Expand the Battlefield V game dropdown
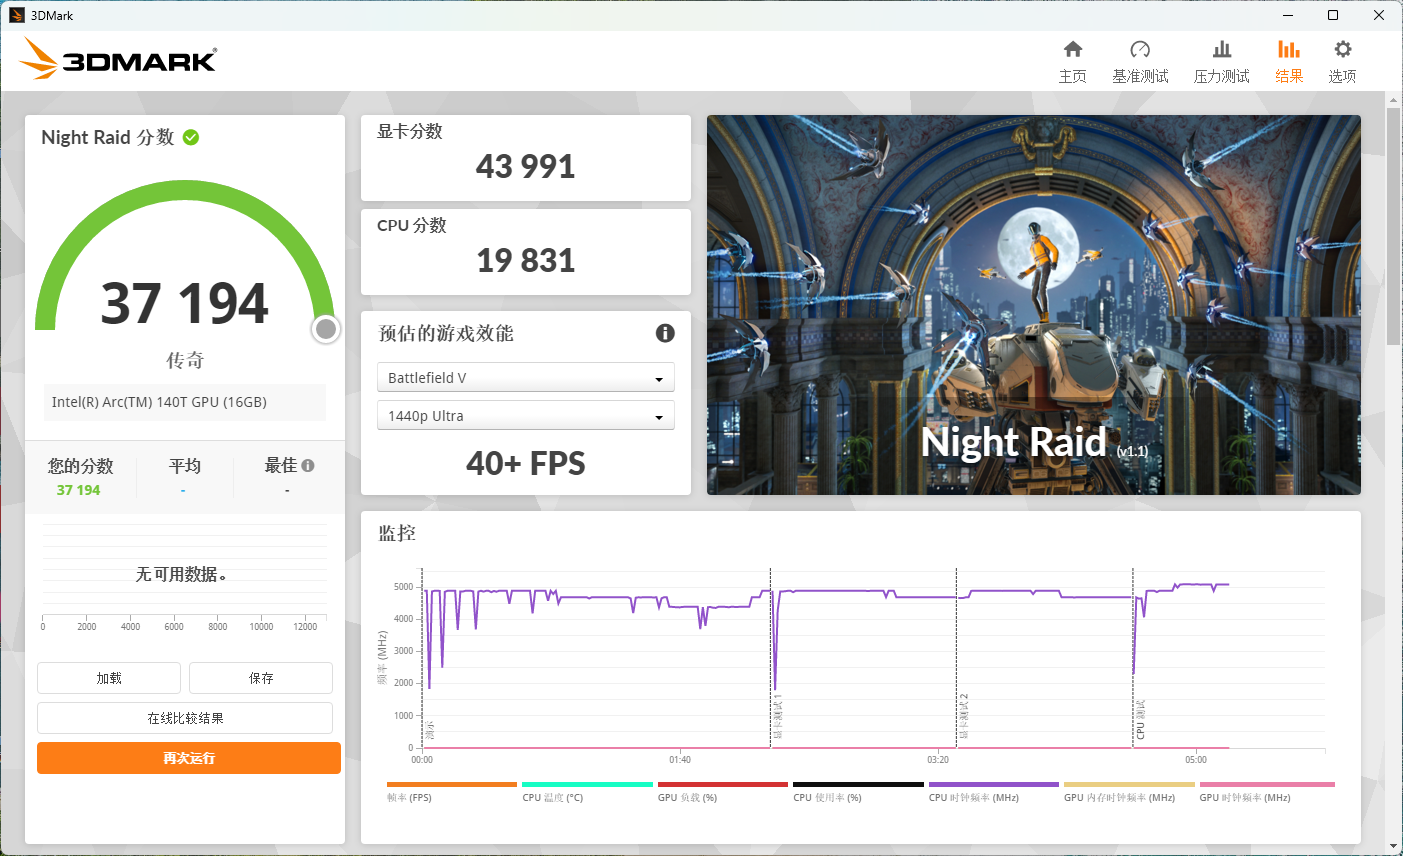1403x856 pixels. click(x=525, y=378)
